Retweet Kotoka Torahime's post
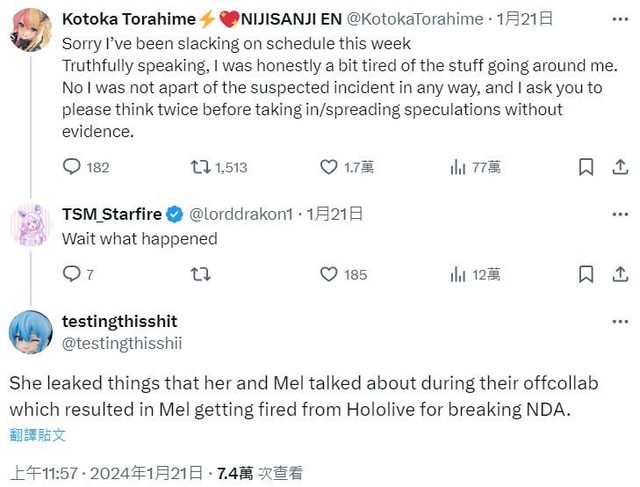Image resolution: width=640 pixels, height=487 pixels. pyautogui.click(x=200, y=167)
